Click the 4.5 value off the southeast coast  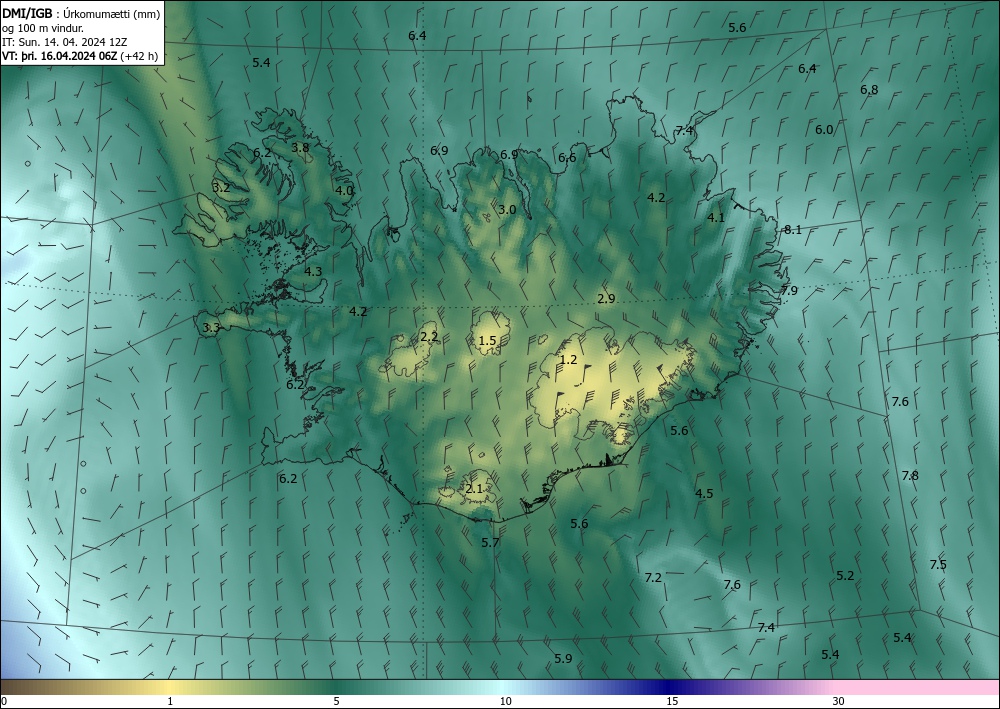coord(704,493)
